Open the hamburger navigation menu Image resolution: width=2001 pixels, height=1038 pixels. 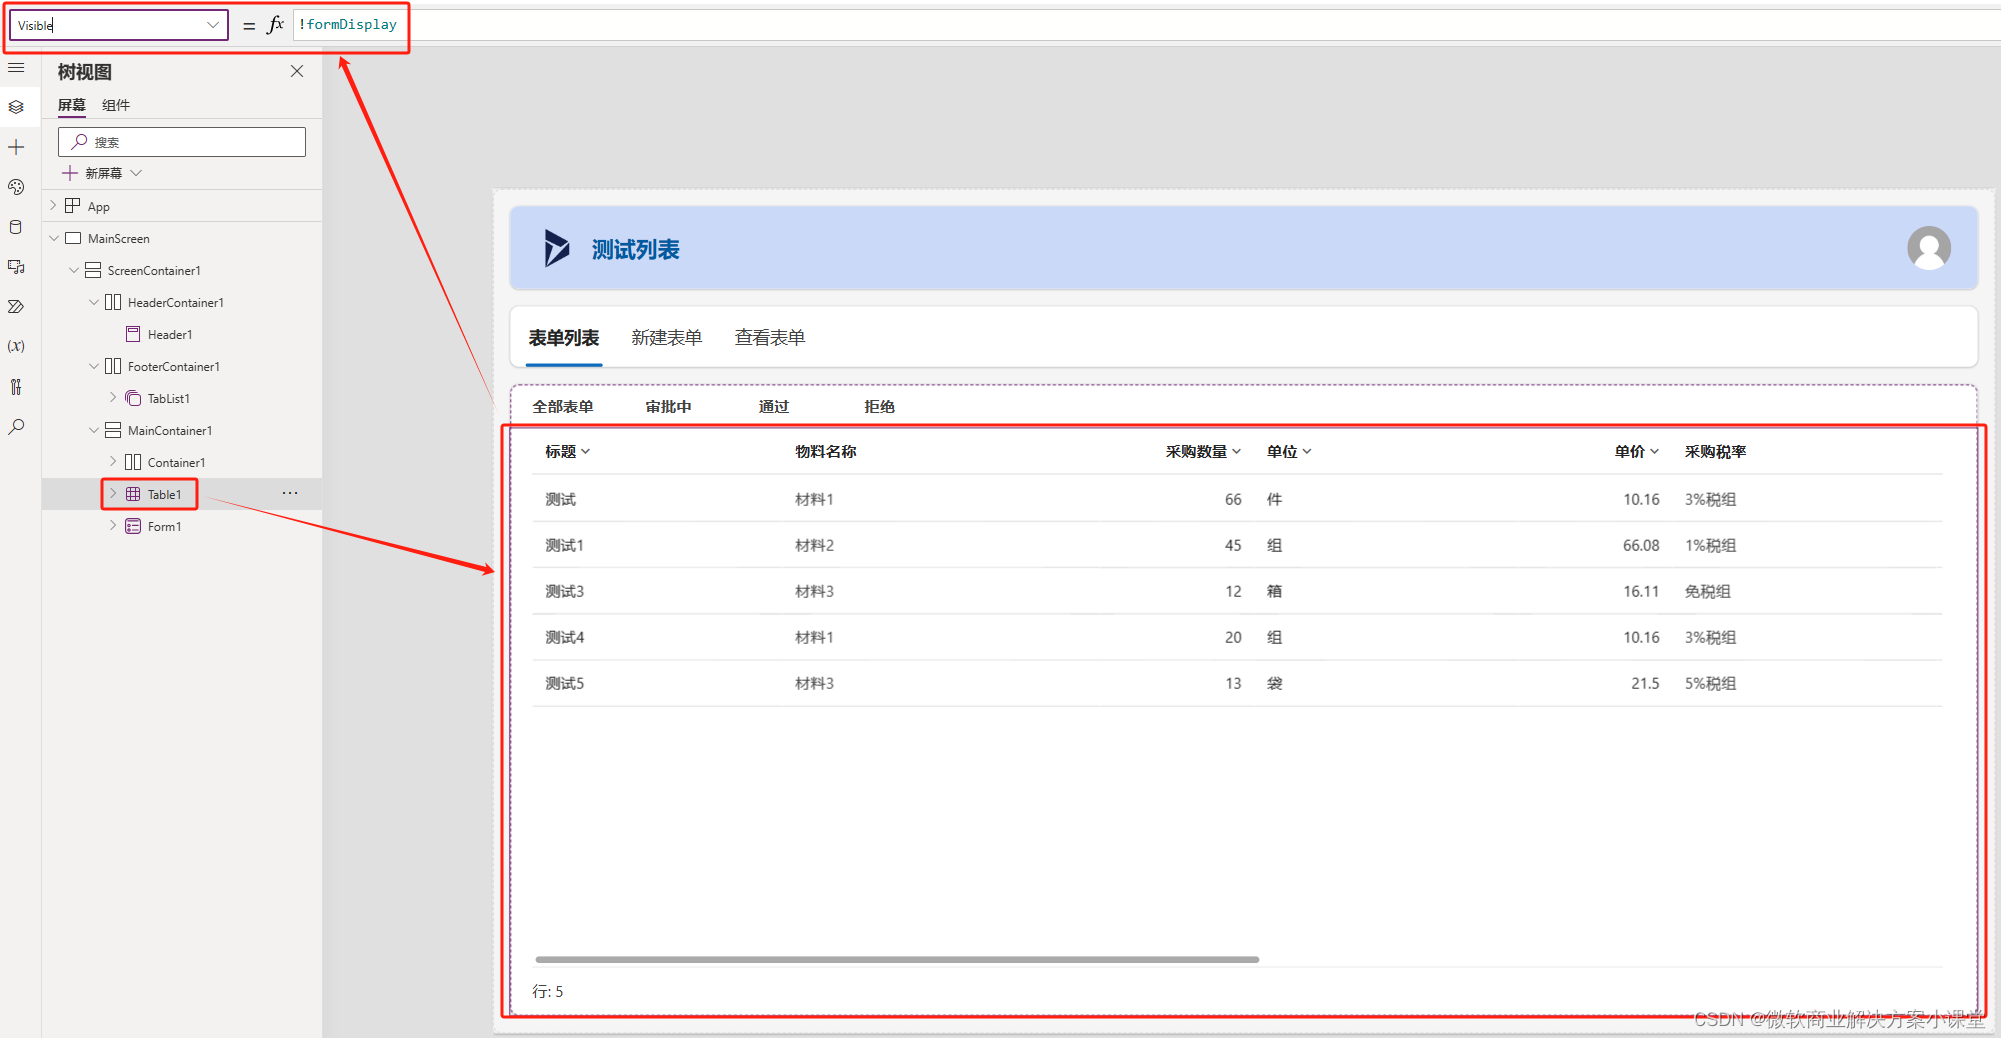tap(16, 67)
